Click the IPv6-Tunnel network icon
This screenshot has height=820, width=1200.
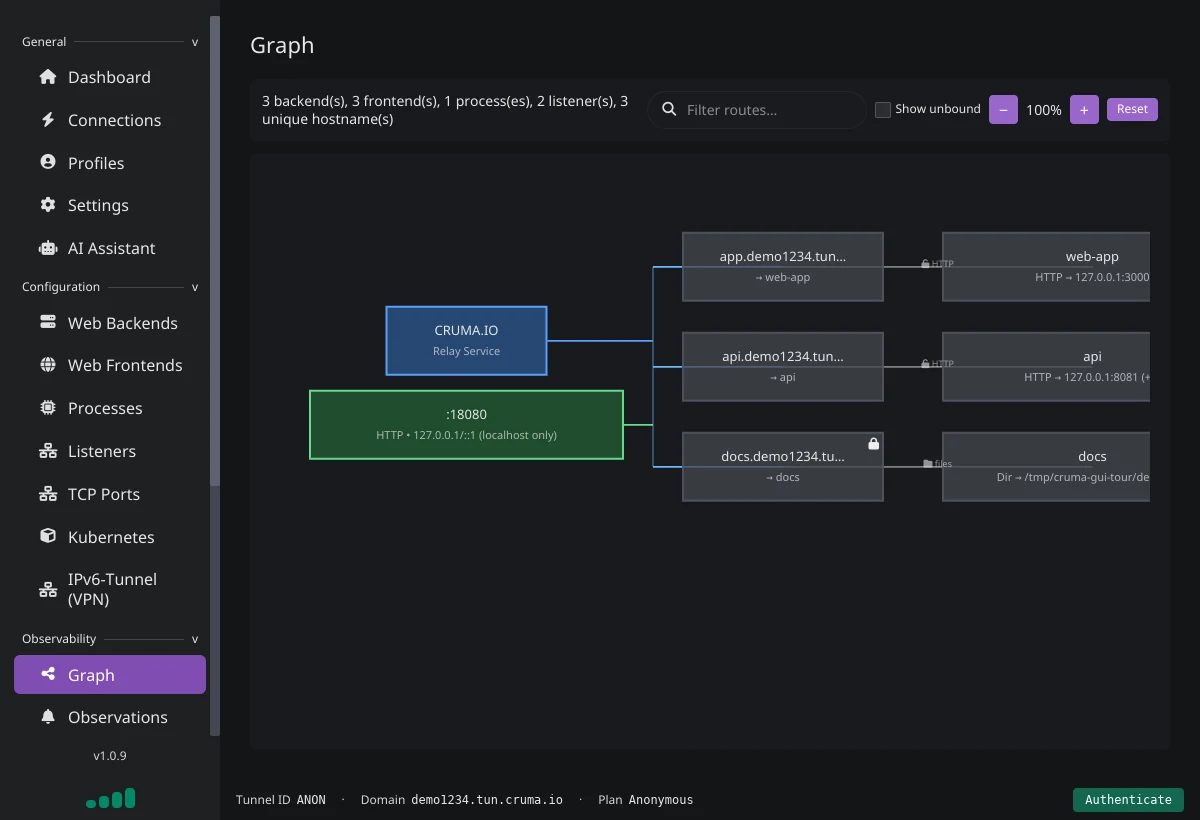tap(47, 589)
